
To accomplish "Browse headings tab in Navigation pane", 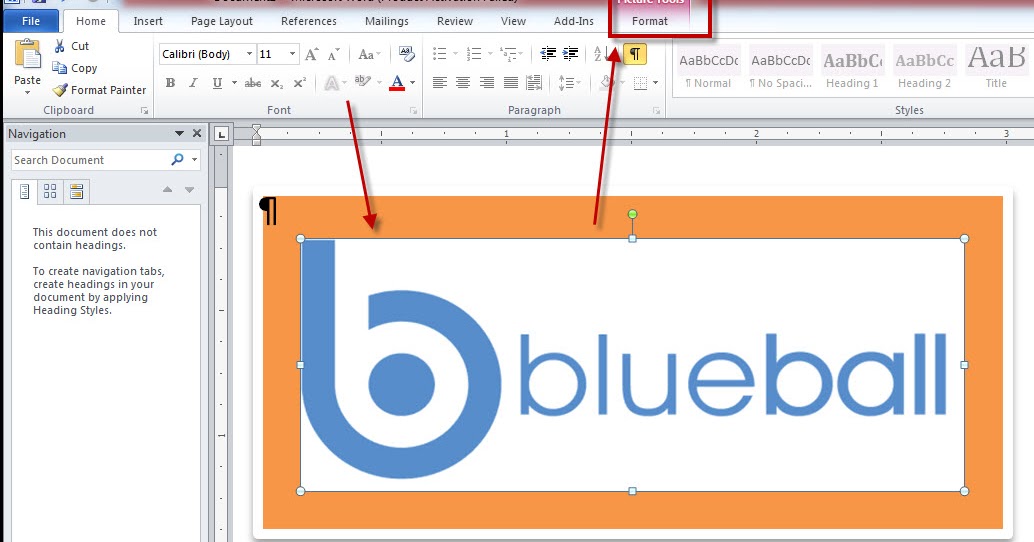I will [24, 192].
